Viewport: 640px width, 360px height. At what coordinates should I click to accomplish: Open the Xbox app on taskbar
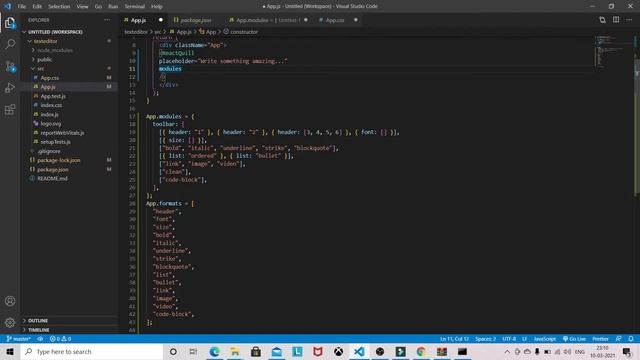pyautogui.click(x=338, y=351)
